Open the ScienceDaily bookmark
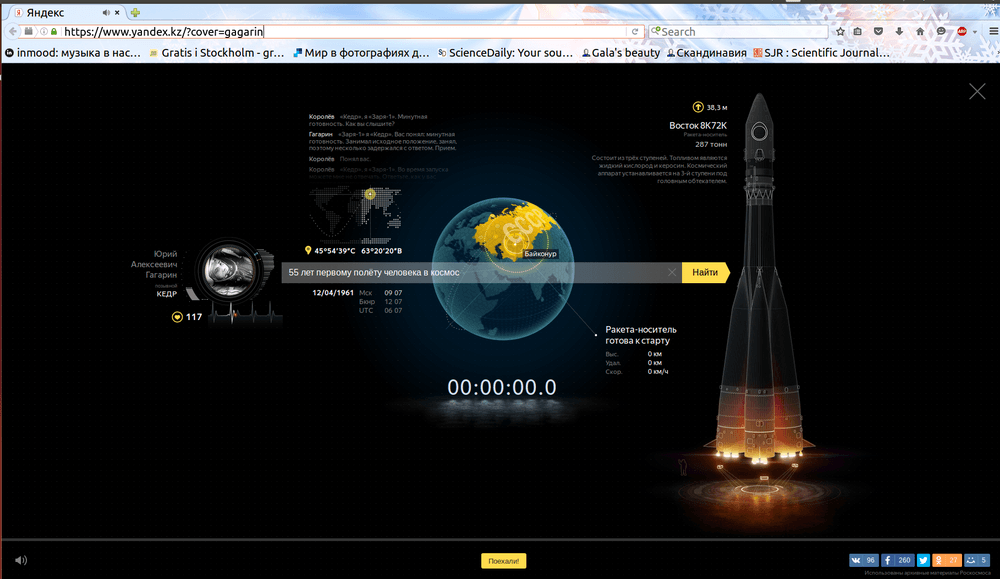 [x=505, y=53]
